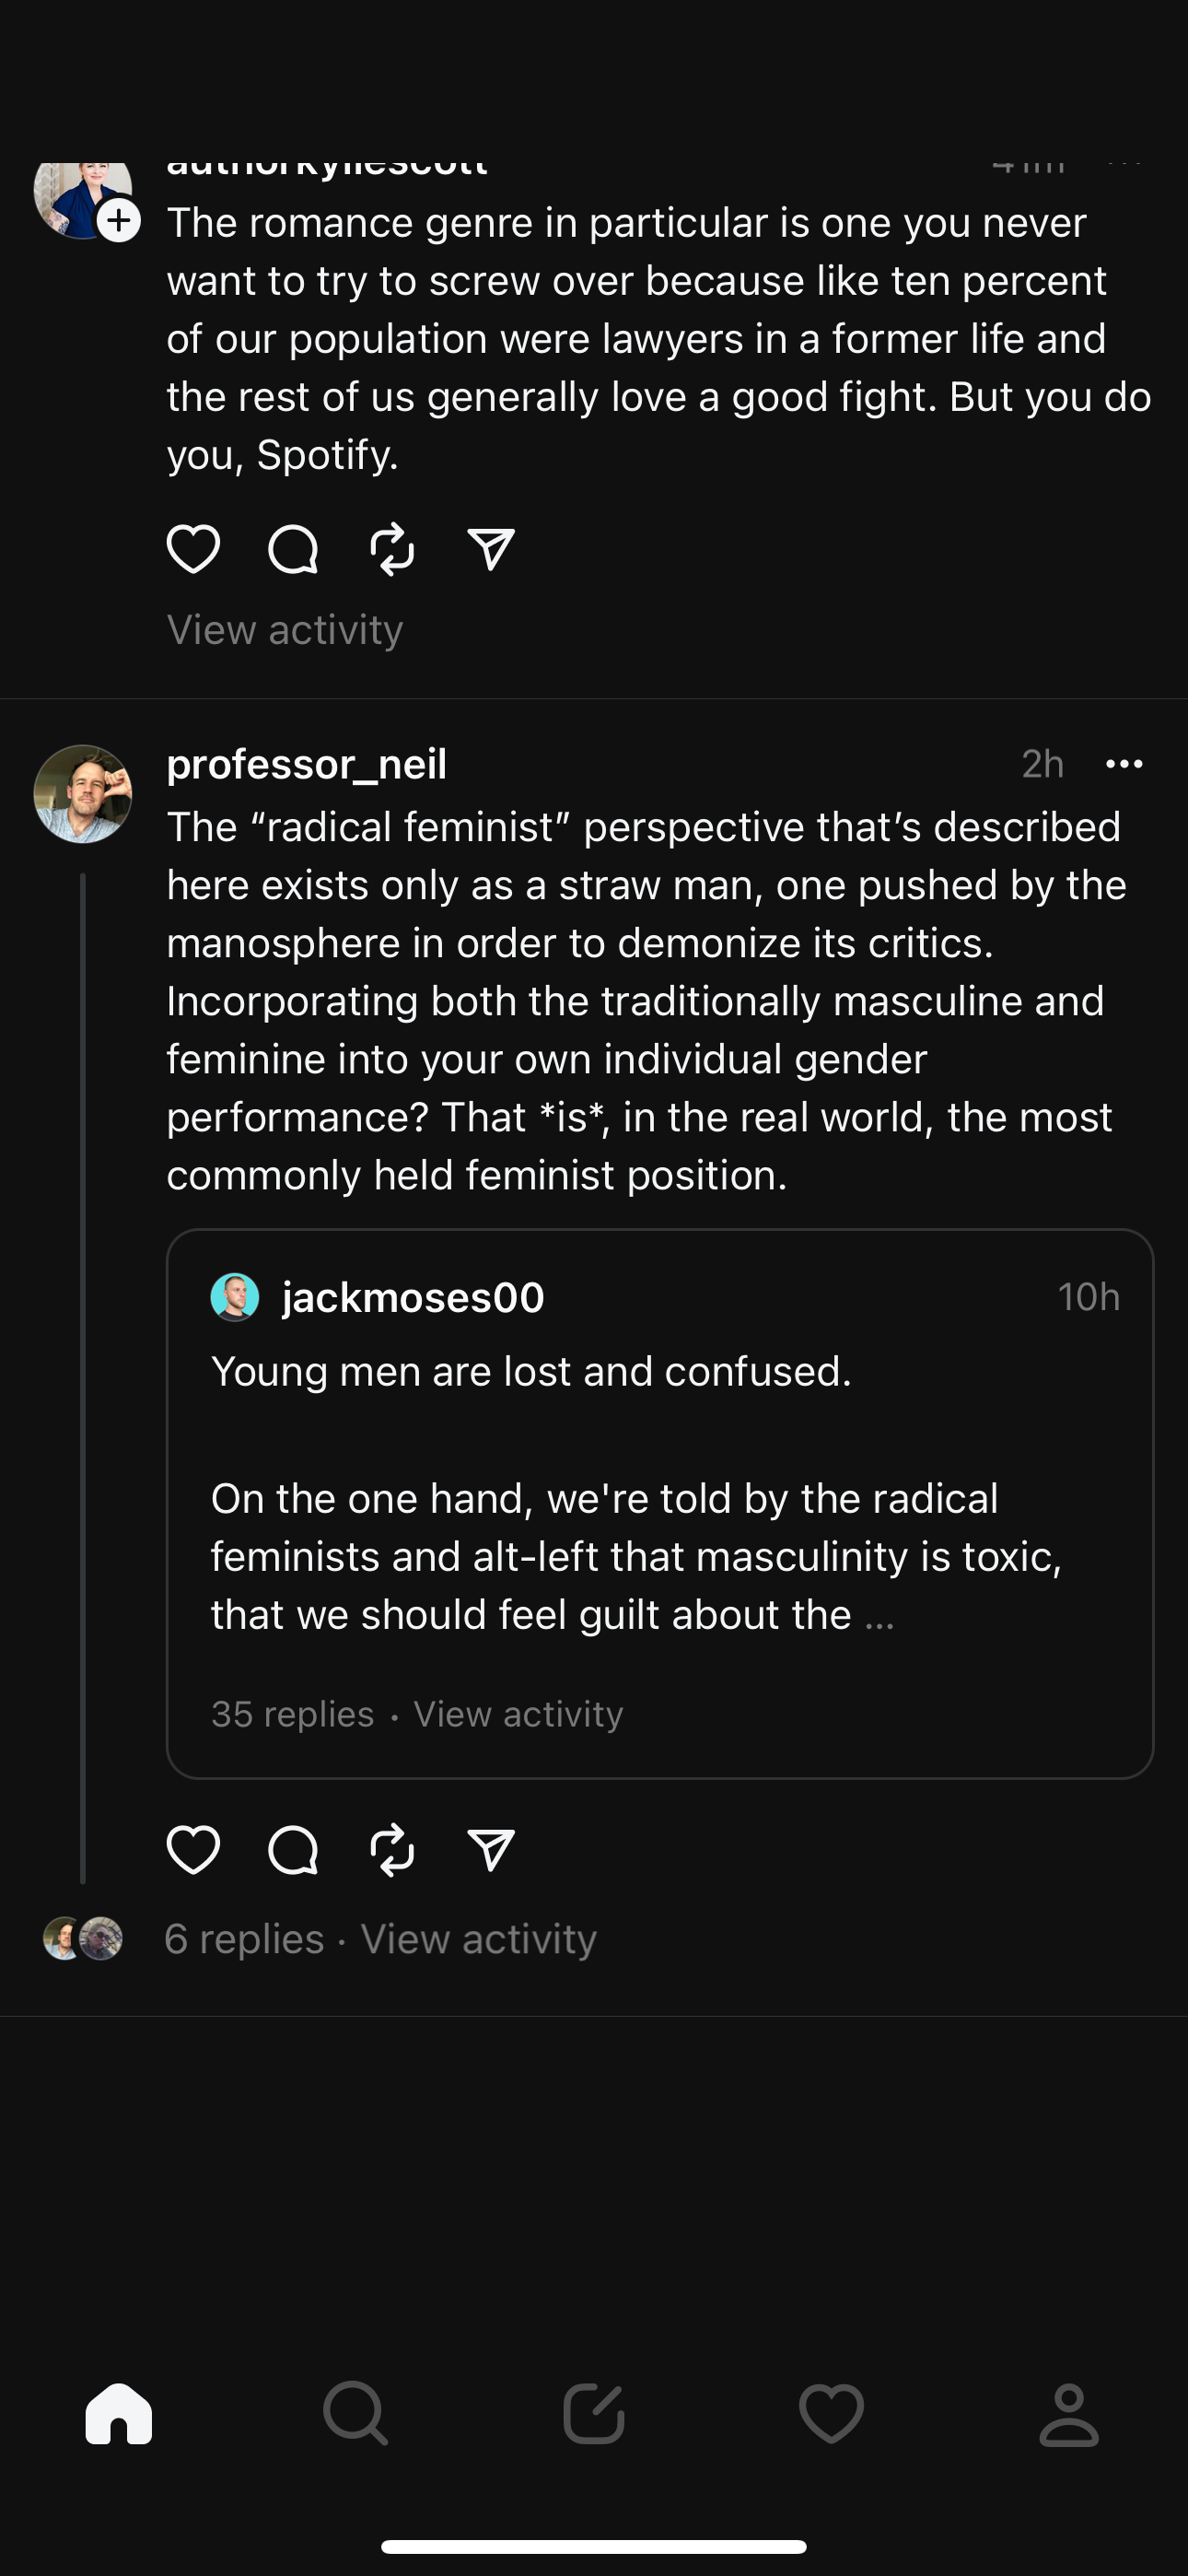Viewport: 1188px width, 2576px height.
Task: Open the Activity heart tab
Action: [x=831, y=2414]
